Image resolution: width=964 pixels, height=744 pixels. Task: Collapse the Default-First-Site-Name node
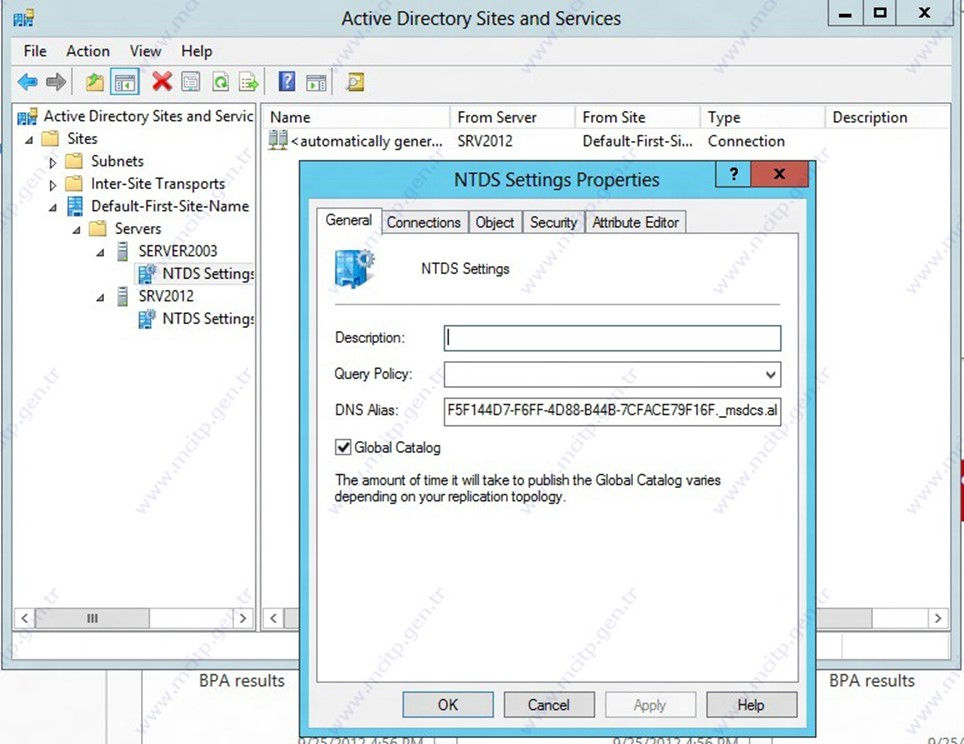pyautogui.click(x=53, y=208)
